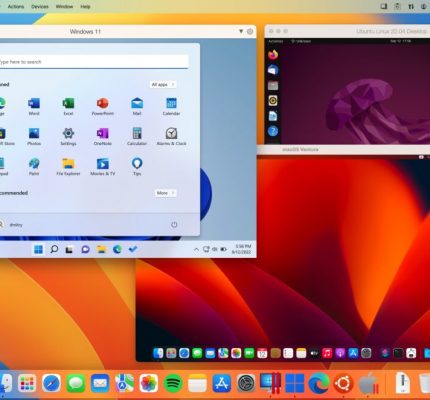Open Maps in the host Mac Dock
This screenshot has width=430, height=400.
coord(124,383)
